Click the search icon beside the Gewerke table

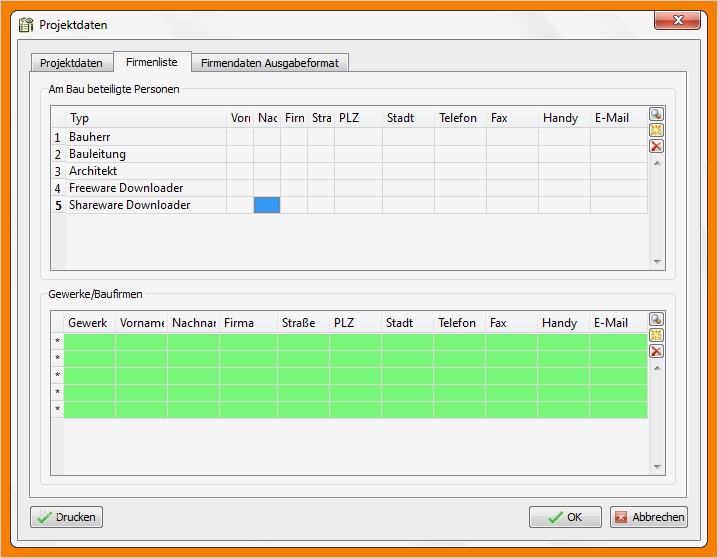(x=656, y=319)
